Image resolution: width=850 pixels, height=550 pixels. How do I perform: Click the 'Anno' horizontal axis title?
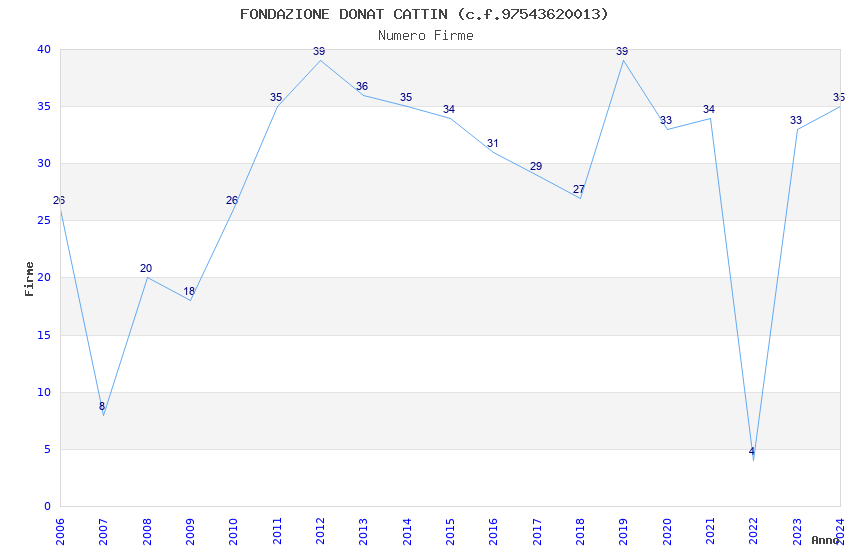(825, 540)
